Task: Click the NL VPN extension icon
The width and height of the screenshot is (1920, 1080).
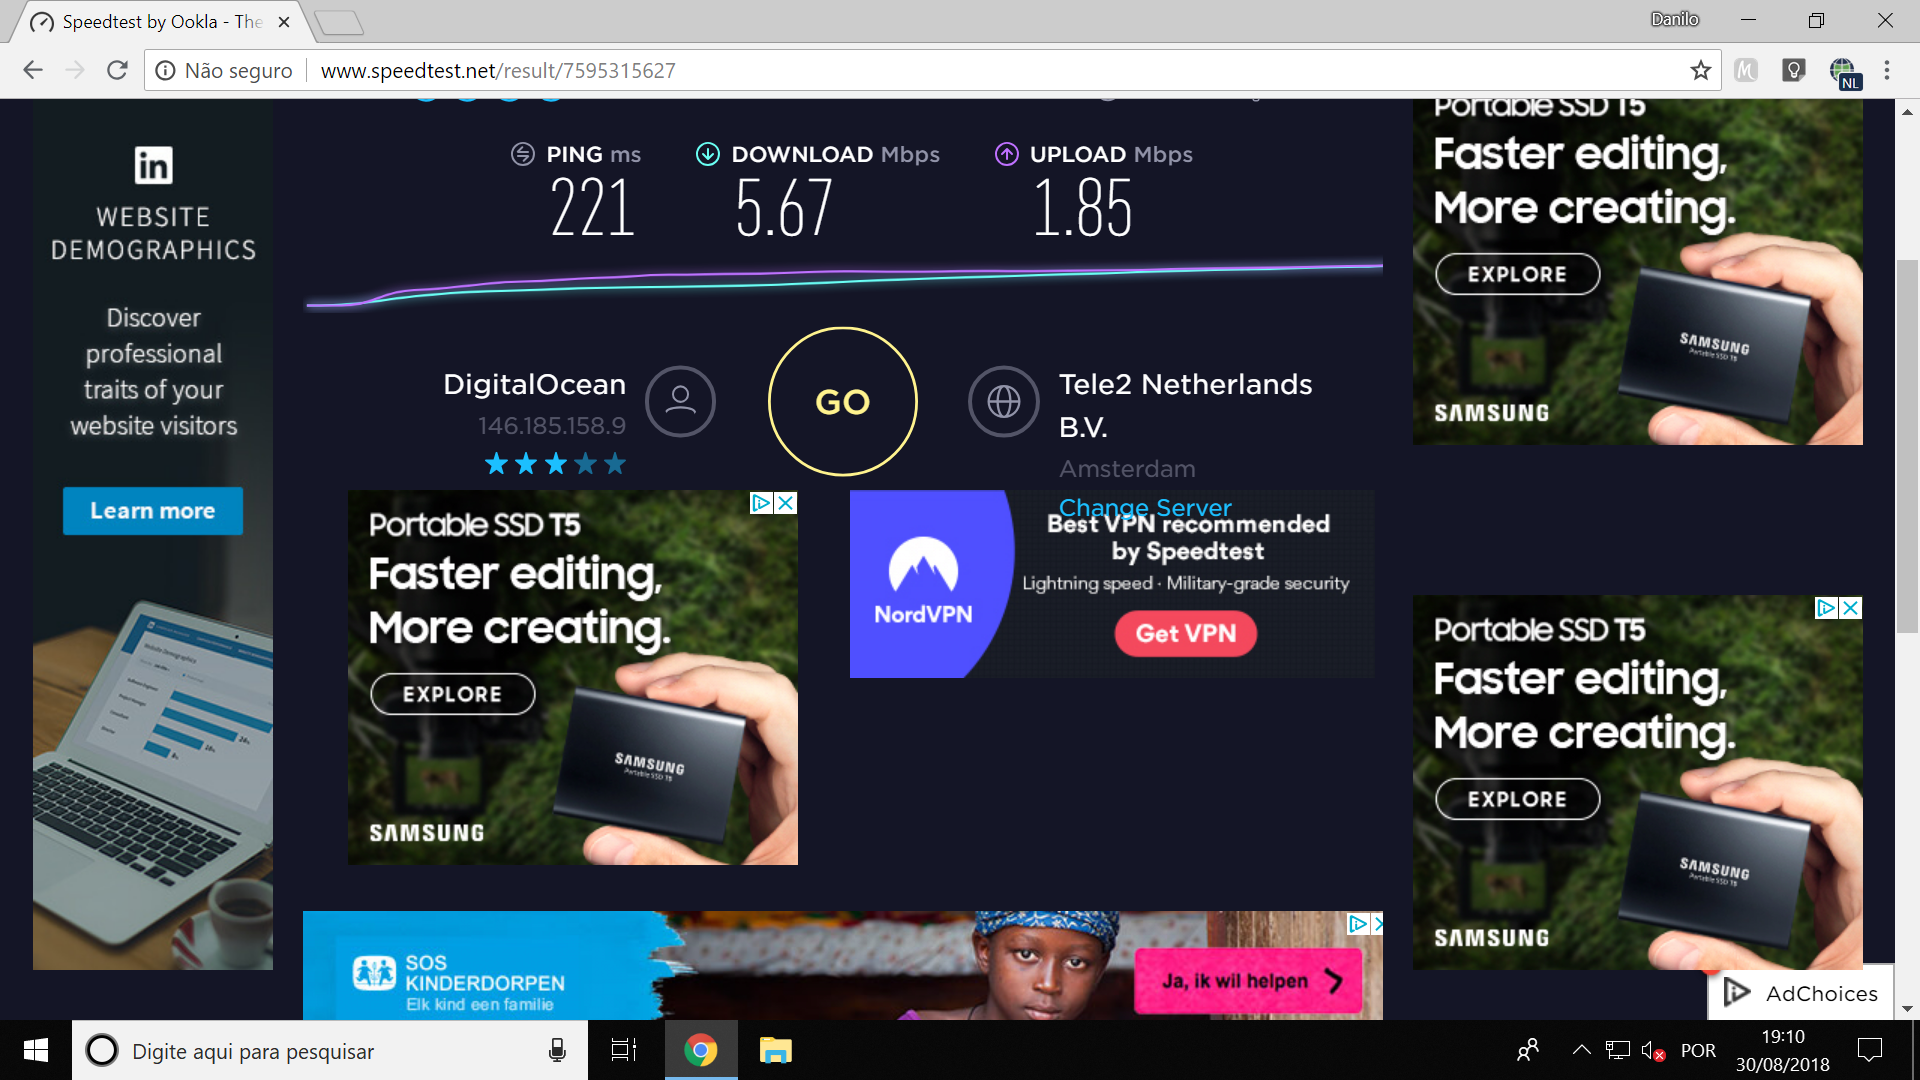Action: 1843,72
